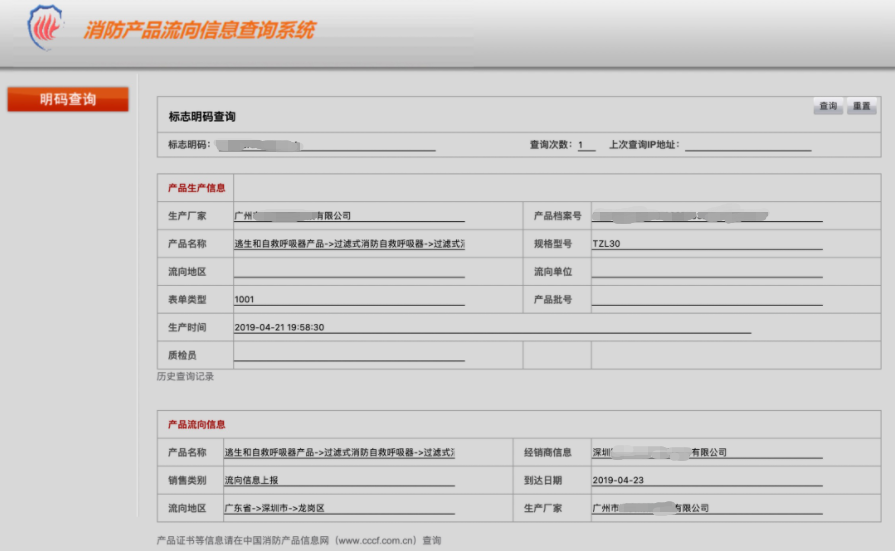Open the 历史查询记录 link

click(185, 376)
